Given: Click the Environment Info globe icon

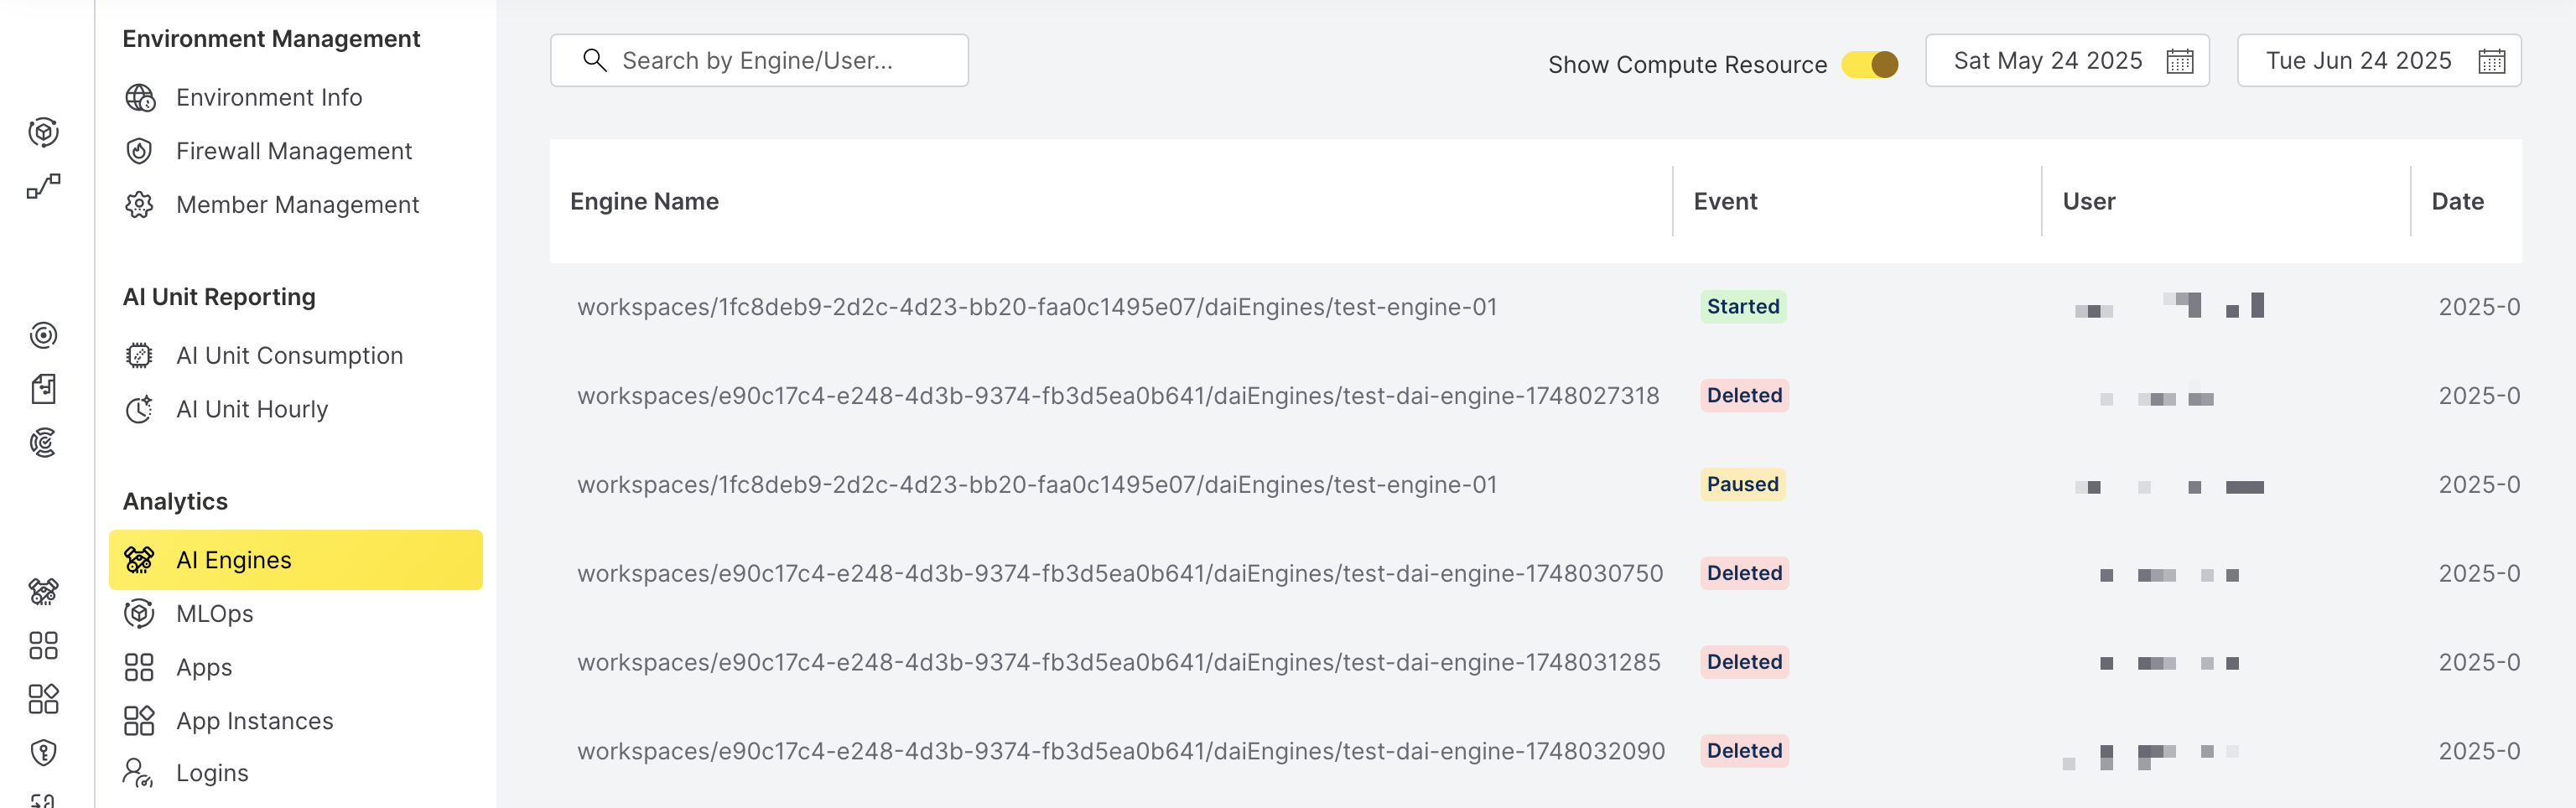Looking at the screenshot, I should point(139,97).
